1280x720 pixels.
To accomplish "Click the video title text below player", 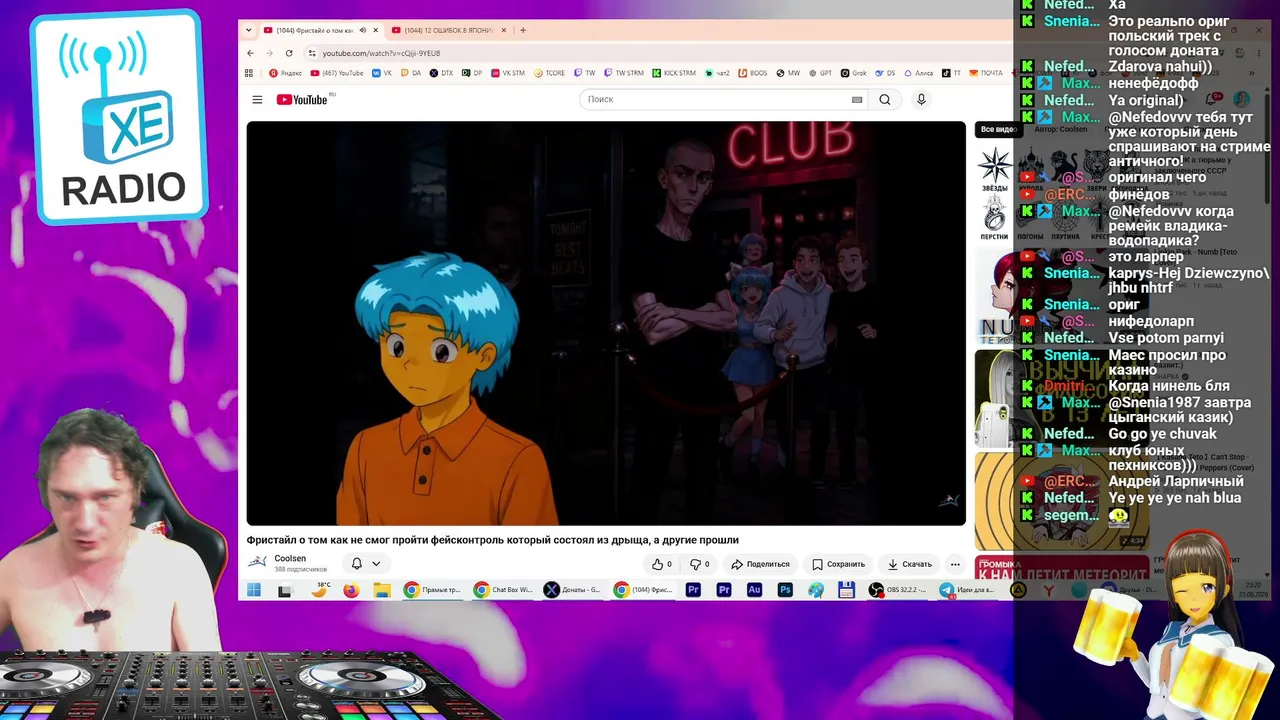I will (x=493, y=540).
